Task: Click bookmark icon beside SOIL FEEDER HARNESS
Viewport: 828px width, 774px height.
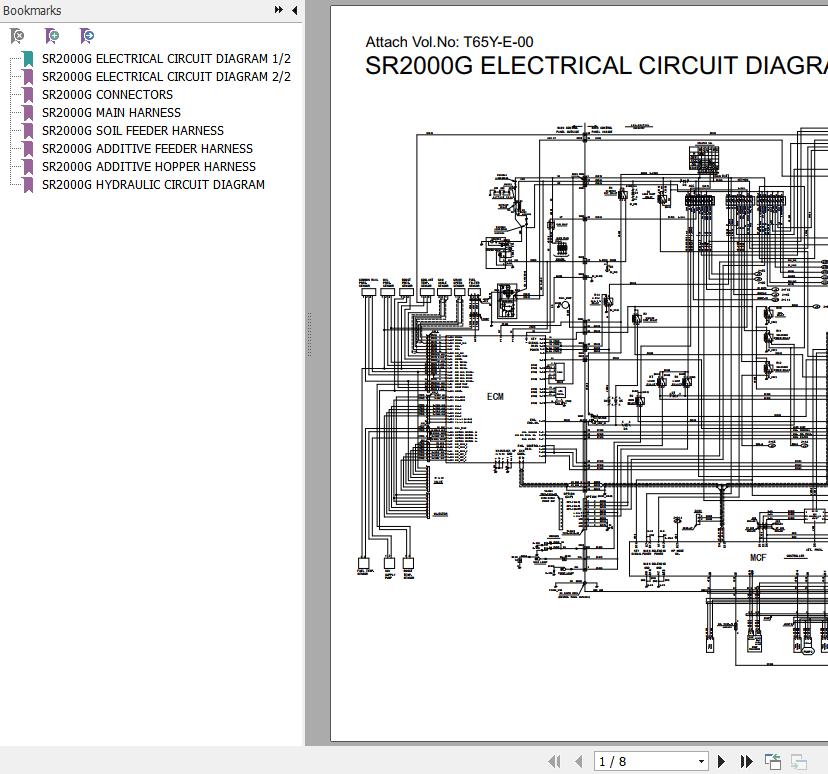Action: pos(28,130)
